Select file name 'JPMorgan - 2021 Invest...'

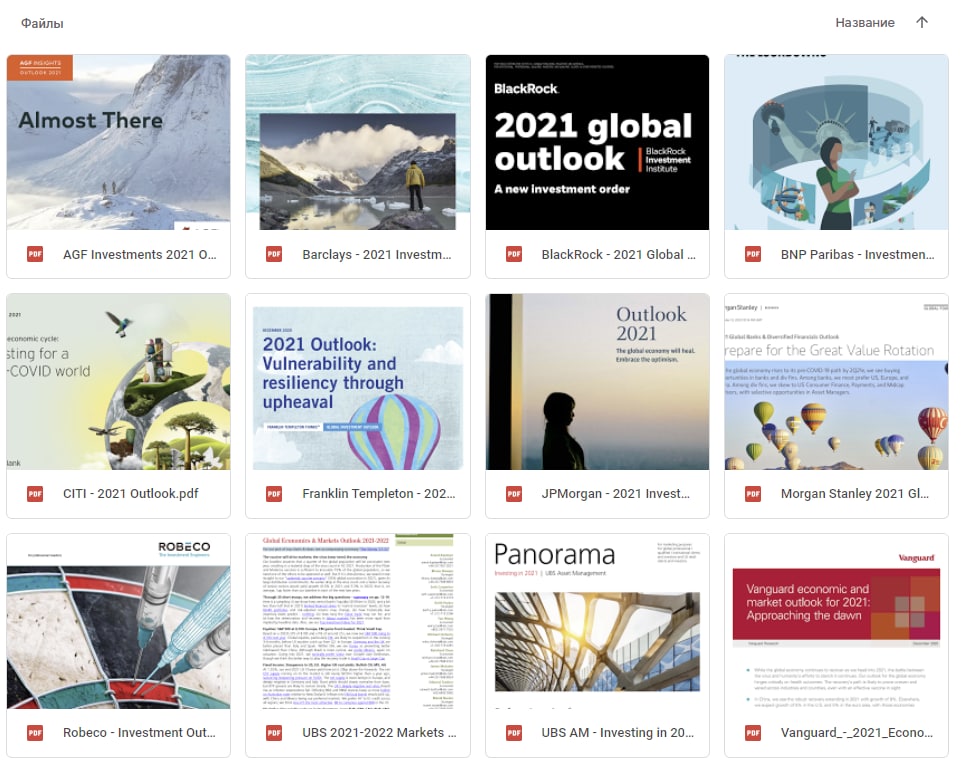click(x=616, y=494)
